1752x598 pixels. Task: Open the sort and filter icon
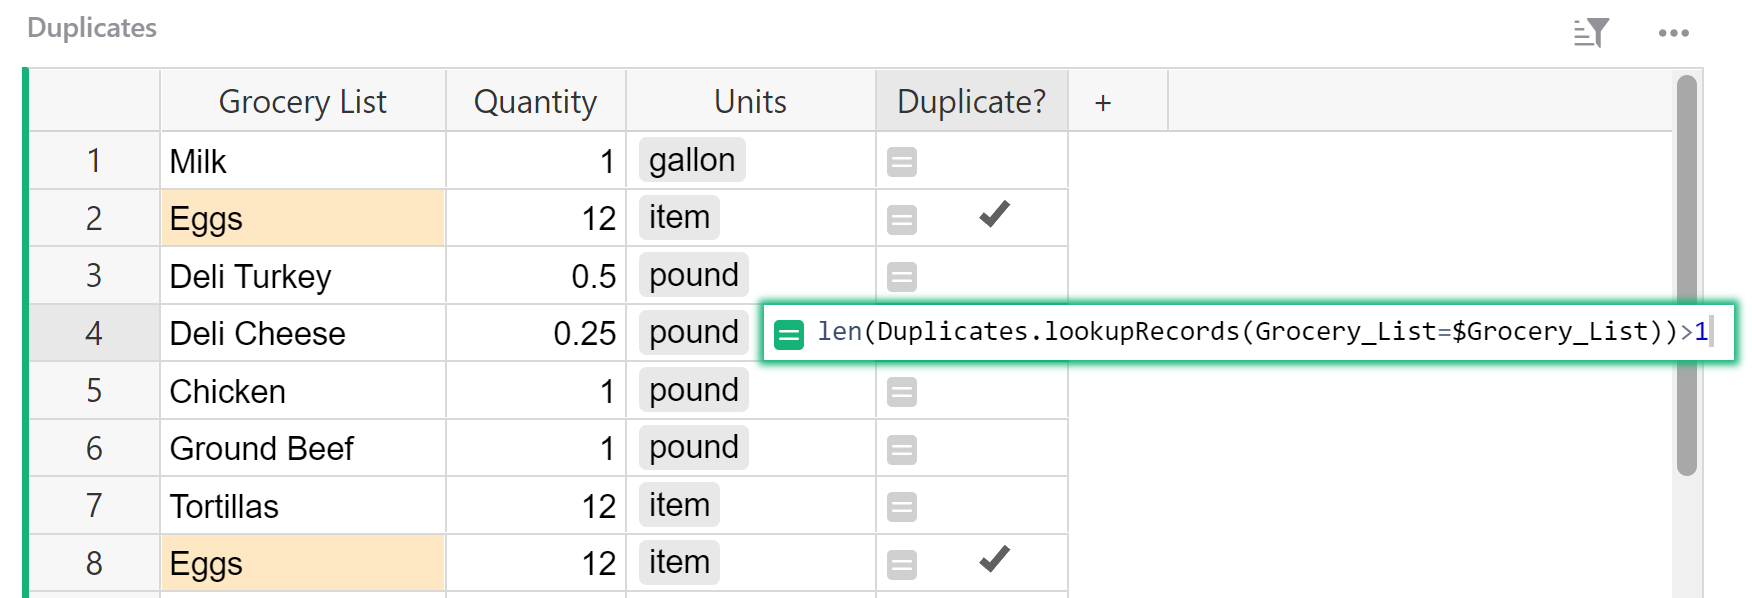coord(1588,31)
